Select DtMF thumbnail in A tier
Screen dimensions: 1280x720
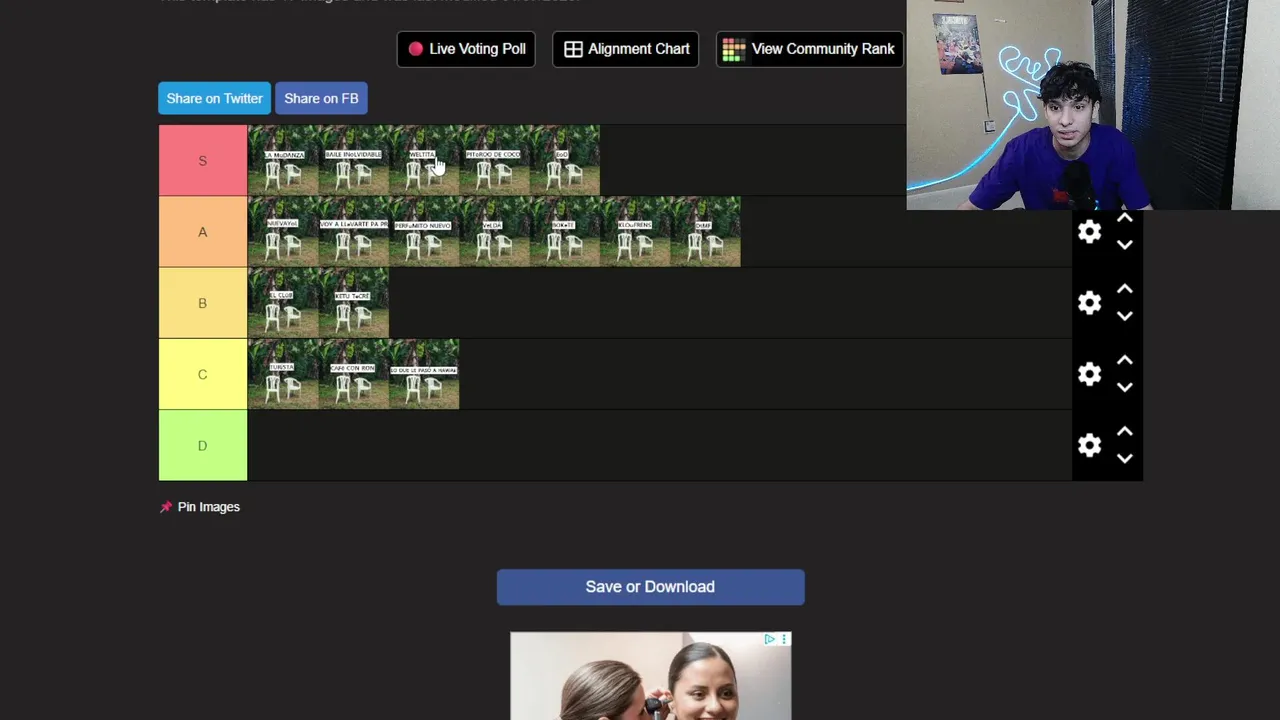click(x=706, y=232)
